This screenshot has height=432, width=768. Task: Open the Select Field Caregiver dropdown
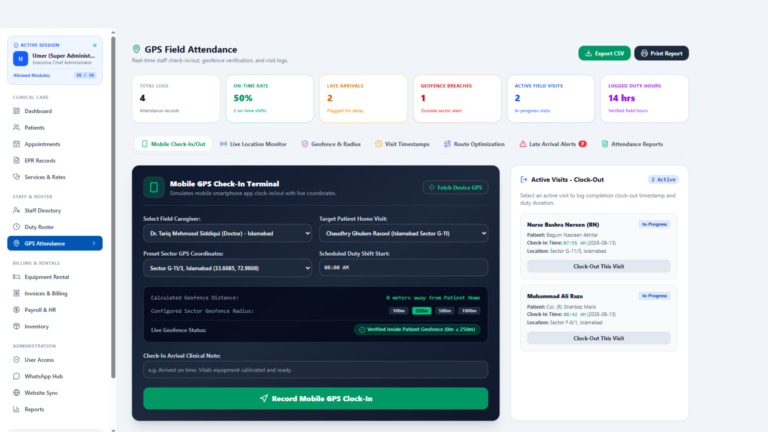point(227,234)
